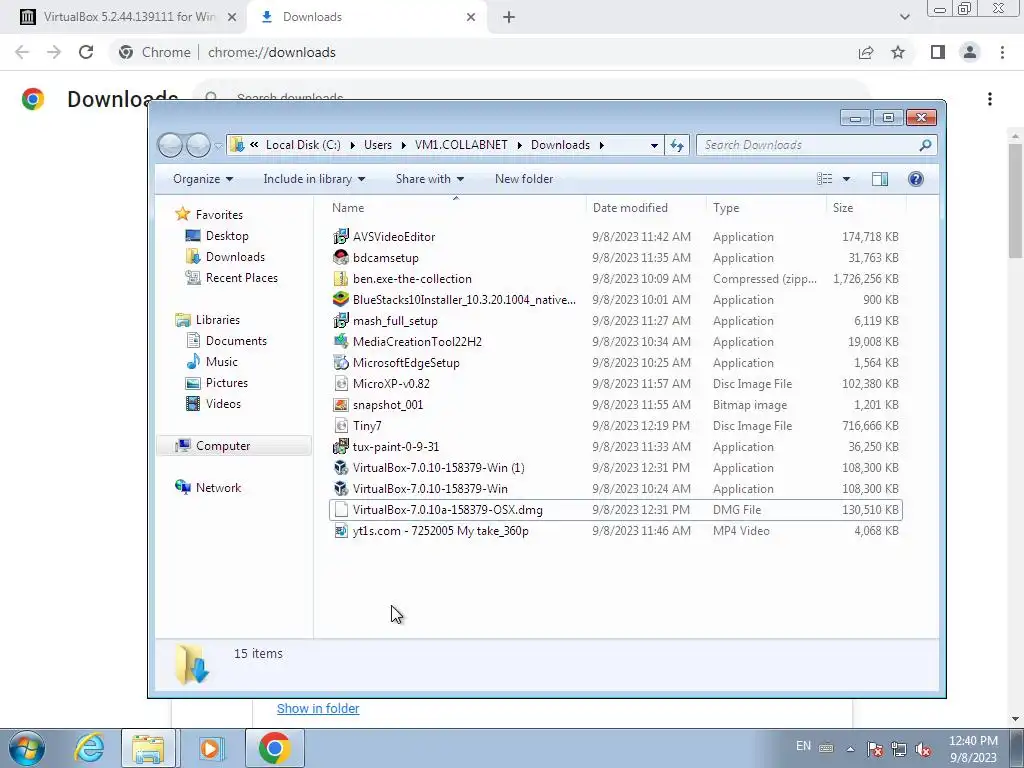Select the mash_full_setup file icon
The height and width of the screenshot is (768, 1024).
point(341,321)
